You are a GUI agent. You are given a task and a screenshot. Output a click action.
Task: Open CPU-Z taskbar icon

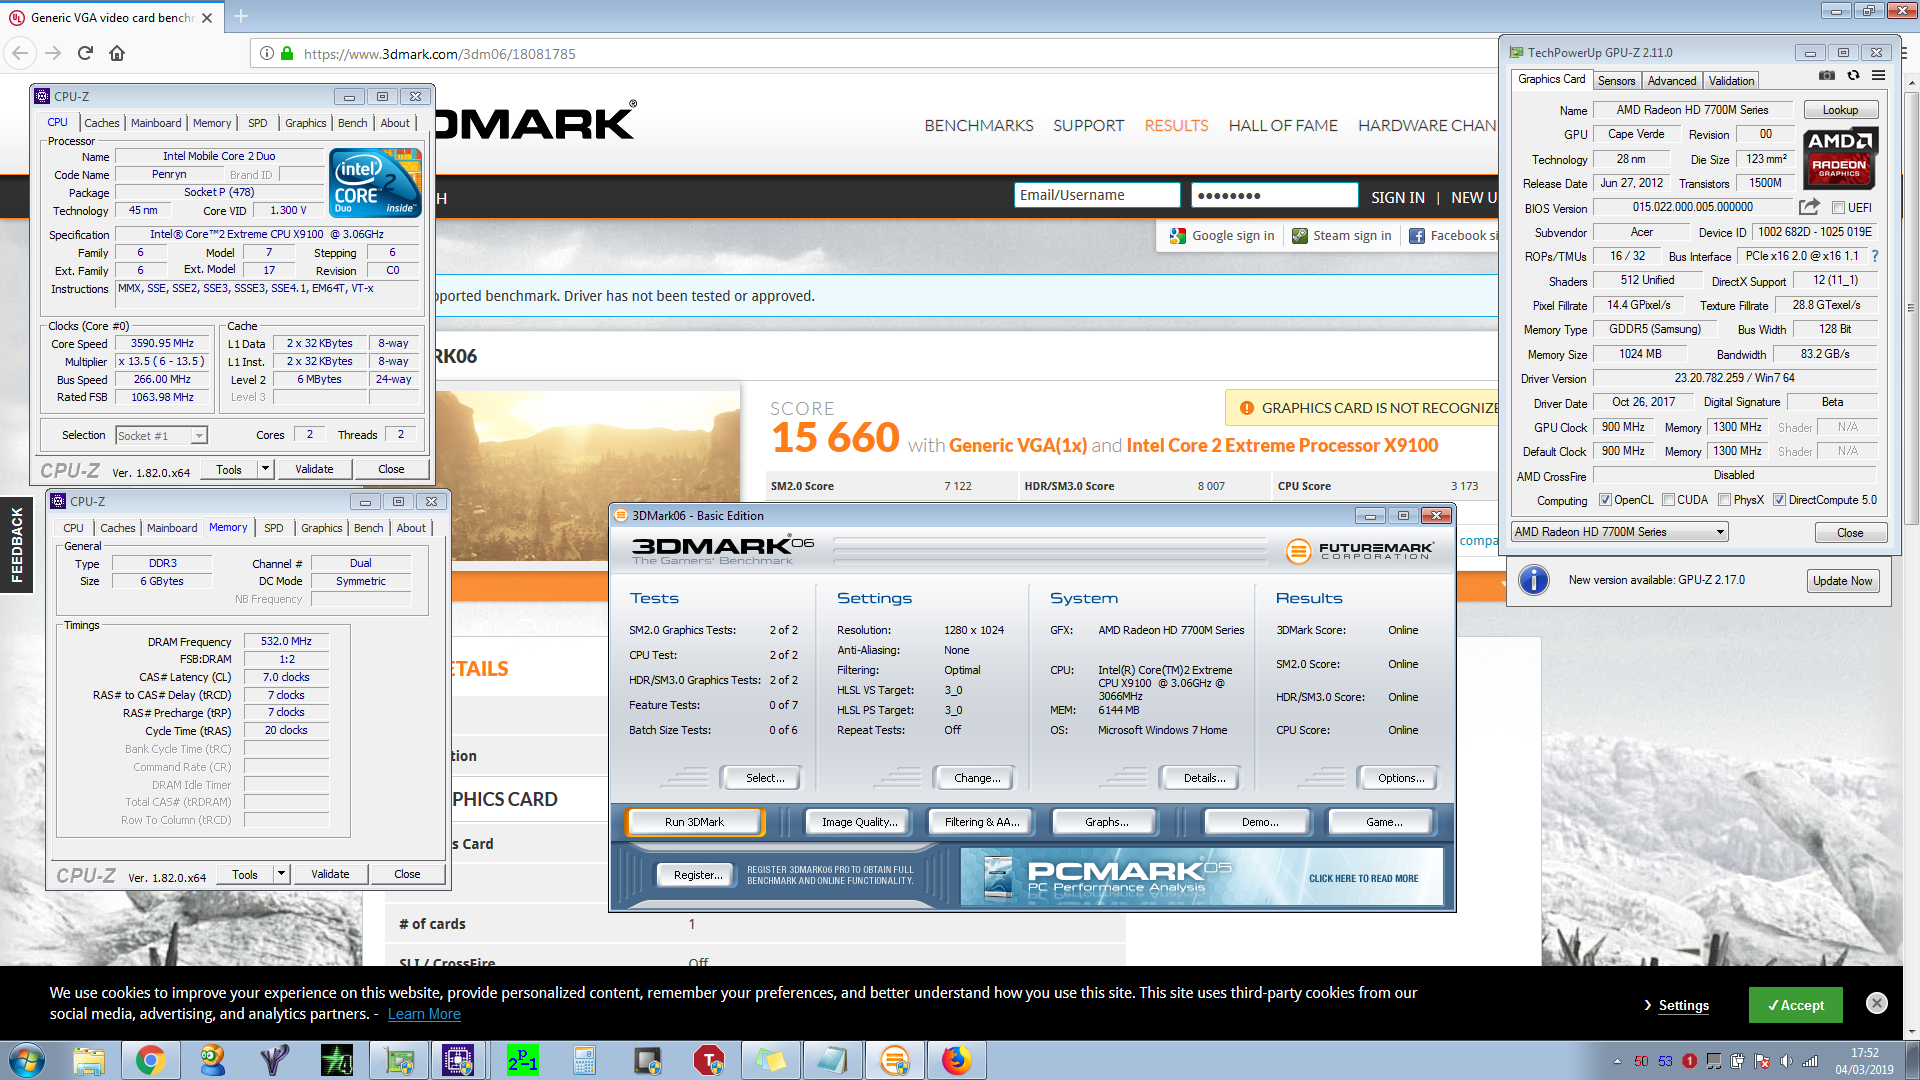(x=458, y=1060)
